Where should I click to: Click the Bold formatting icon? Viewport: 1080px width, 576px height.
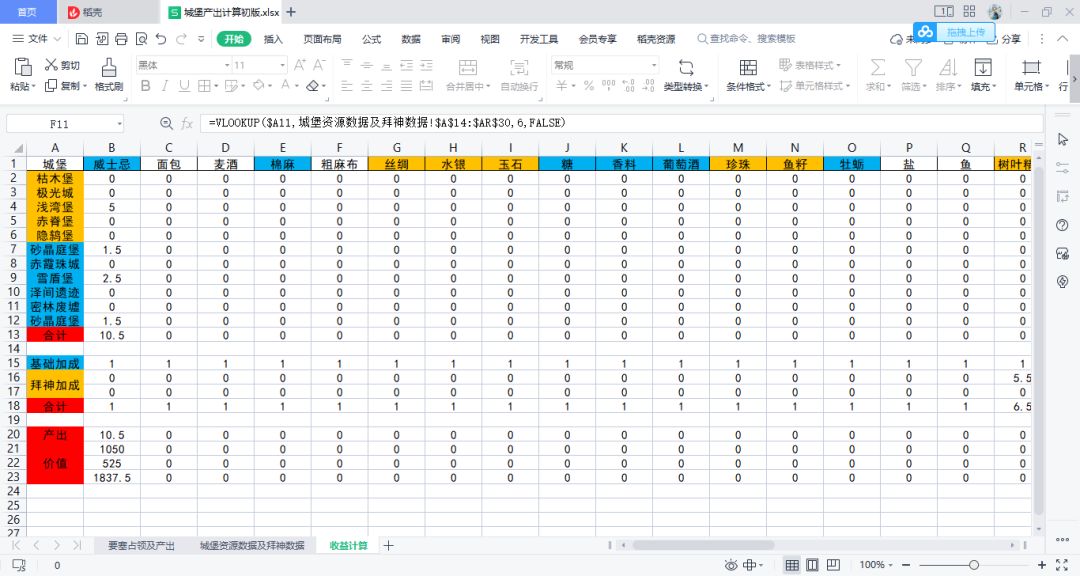point(145,86)
